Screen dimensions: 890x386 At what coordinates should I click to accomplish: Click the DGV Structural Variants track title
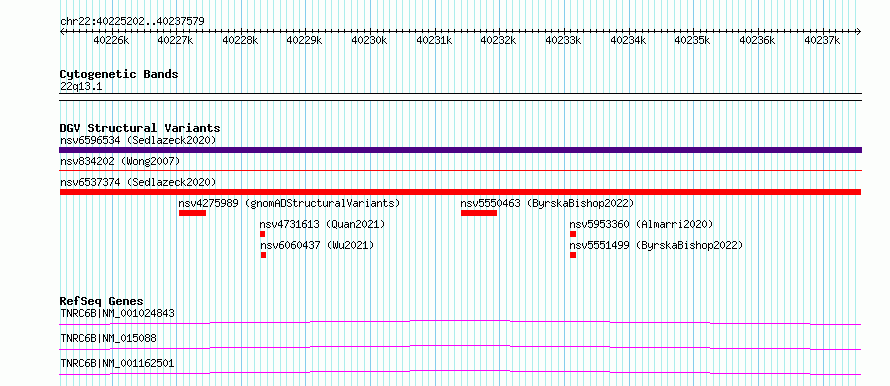(140, 128)
